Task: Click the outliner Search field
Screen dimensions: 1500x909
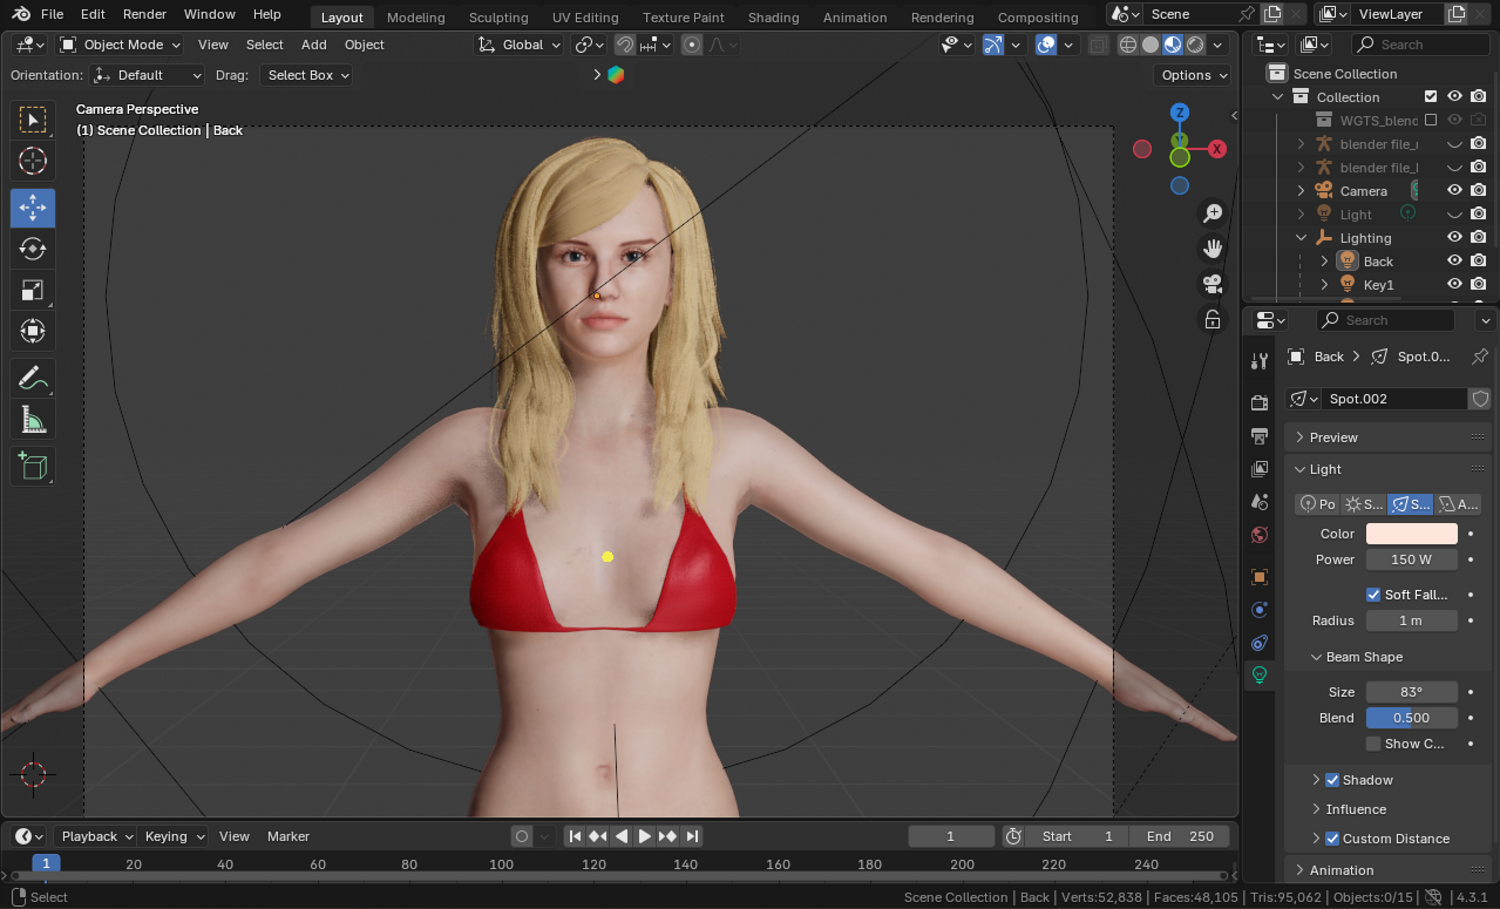Action: [x=1420, y=44]
